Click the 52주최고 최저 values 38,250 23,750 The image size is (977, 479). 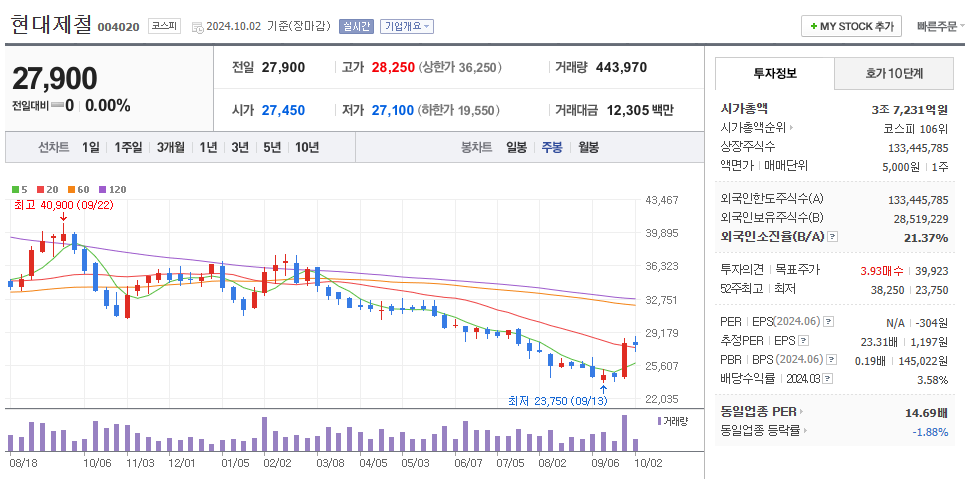click(x=909, y=290)
